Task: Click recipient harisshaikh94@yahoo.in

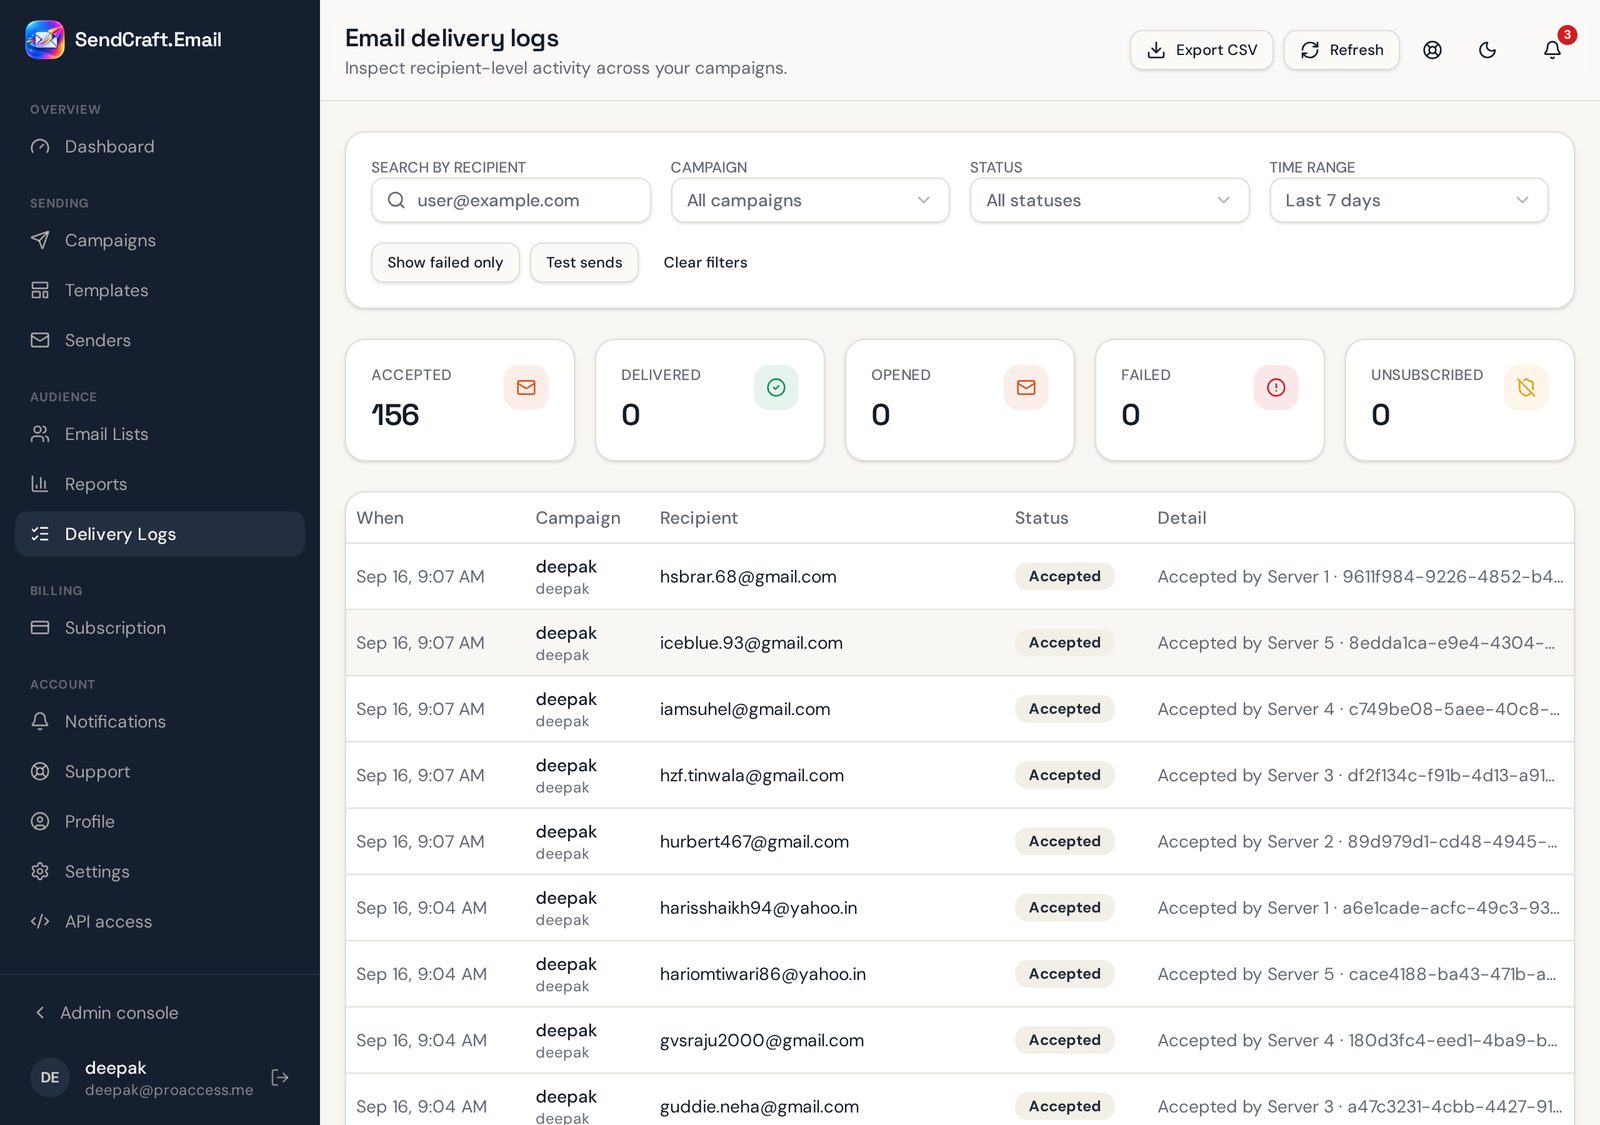Action: pyautogui.click(x=758, y=908)
